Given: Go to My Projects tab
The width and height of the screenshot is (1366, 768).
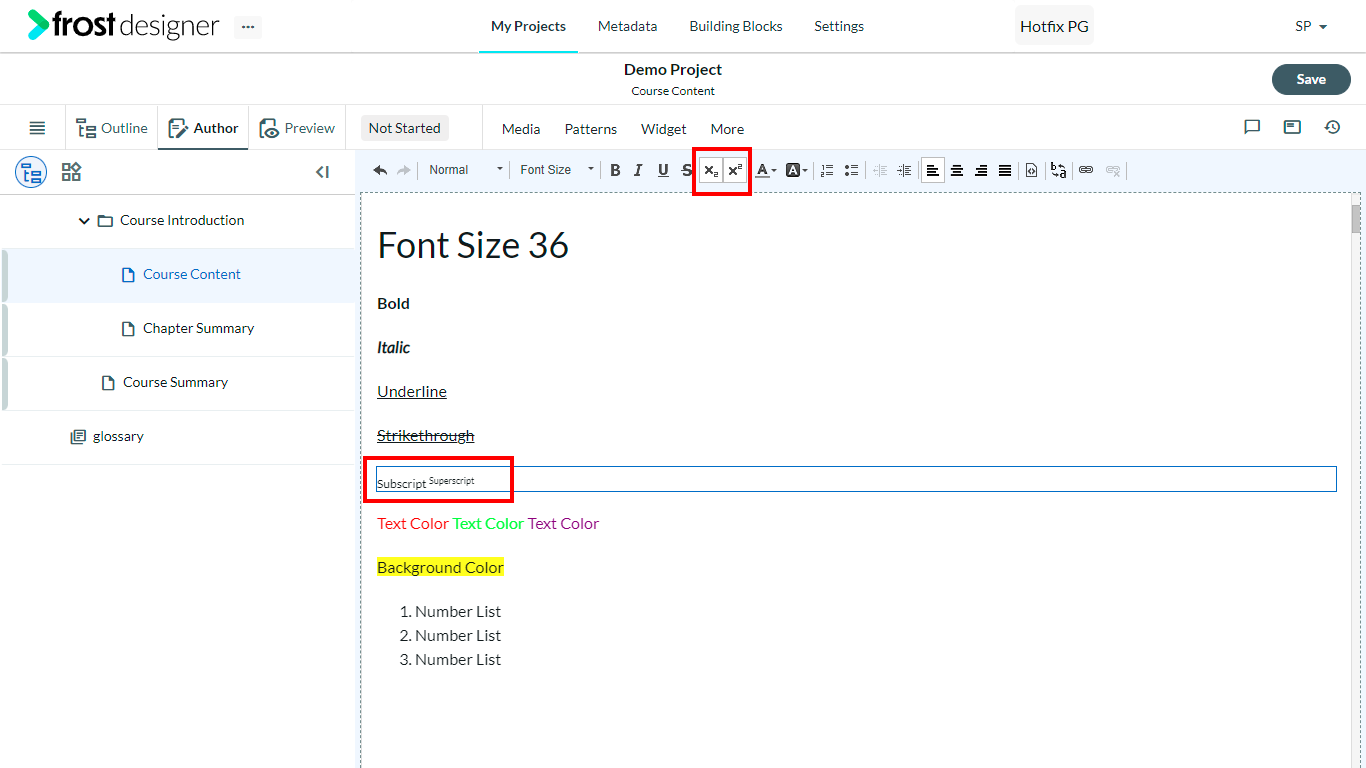Looking at the screenshot, I should coord(528,26).
